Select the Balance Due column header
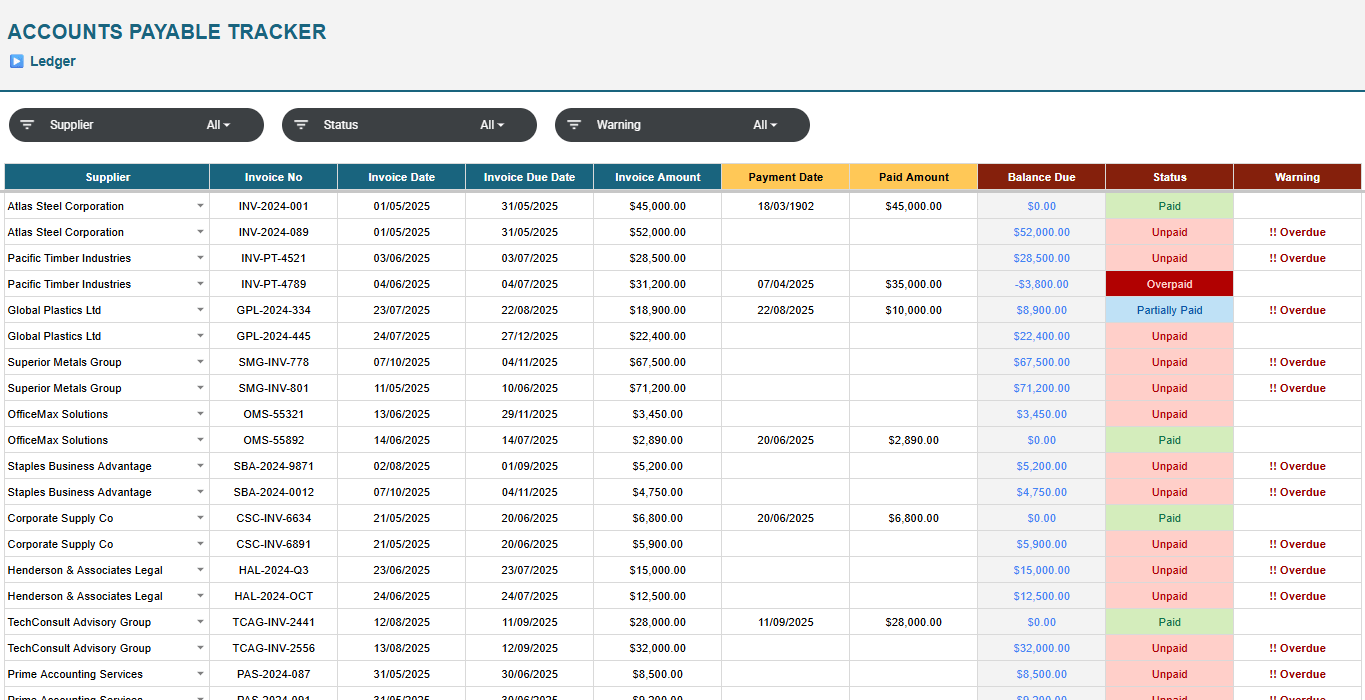 tap(1041, 177)
